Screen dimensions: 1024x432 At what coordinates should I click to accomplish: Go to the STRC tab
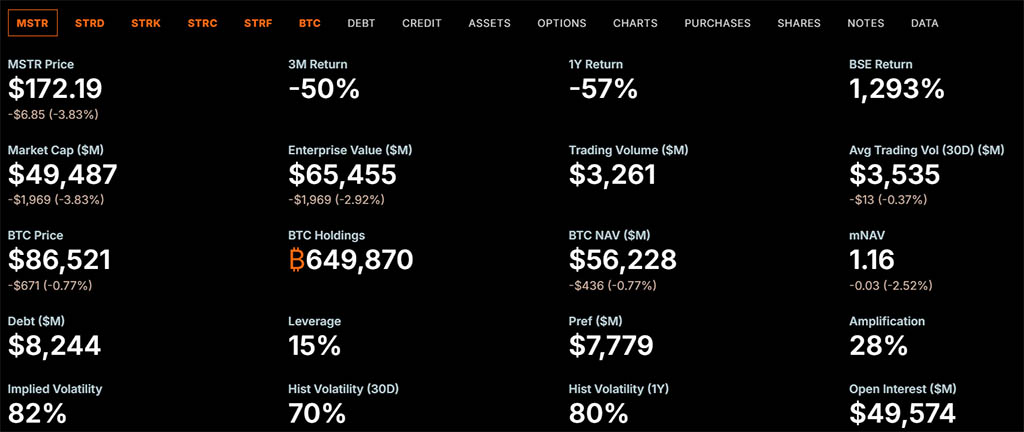click(x=202, y=22)
